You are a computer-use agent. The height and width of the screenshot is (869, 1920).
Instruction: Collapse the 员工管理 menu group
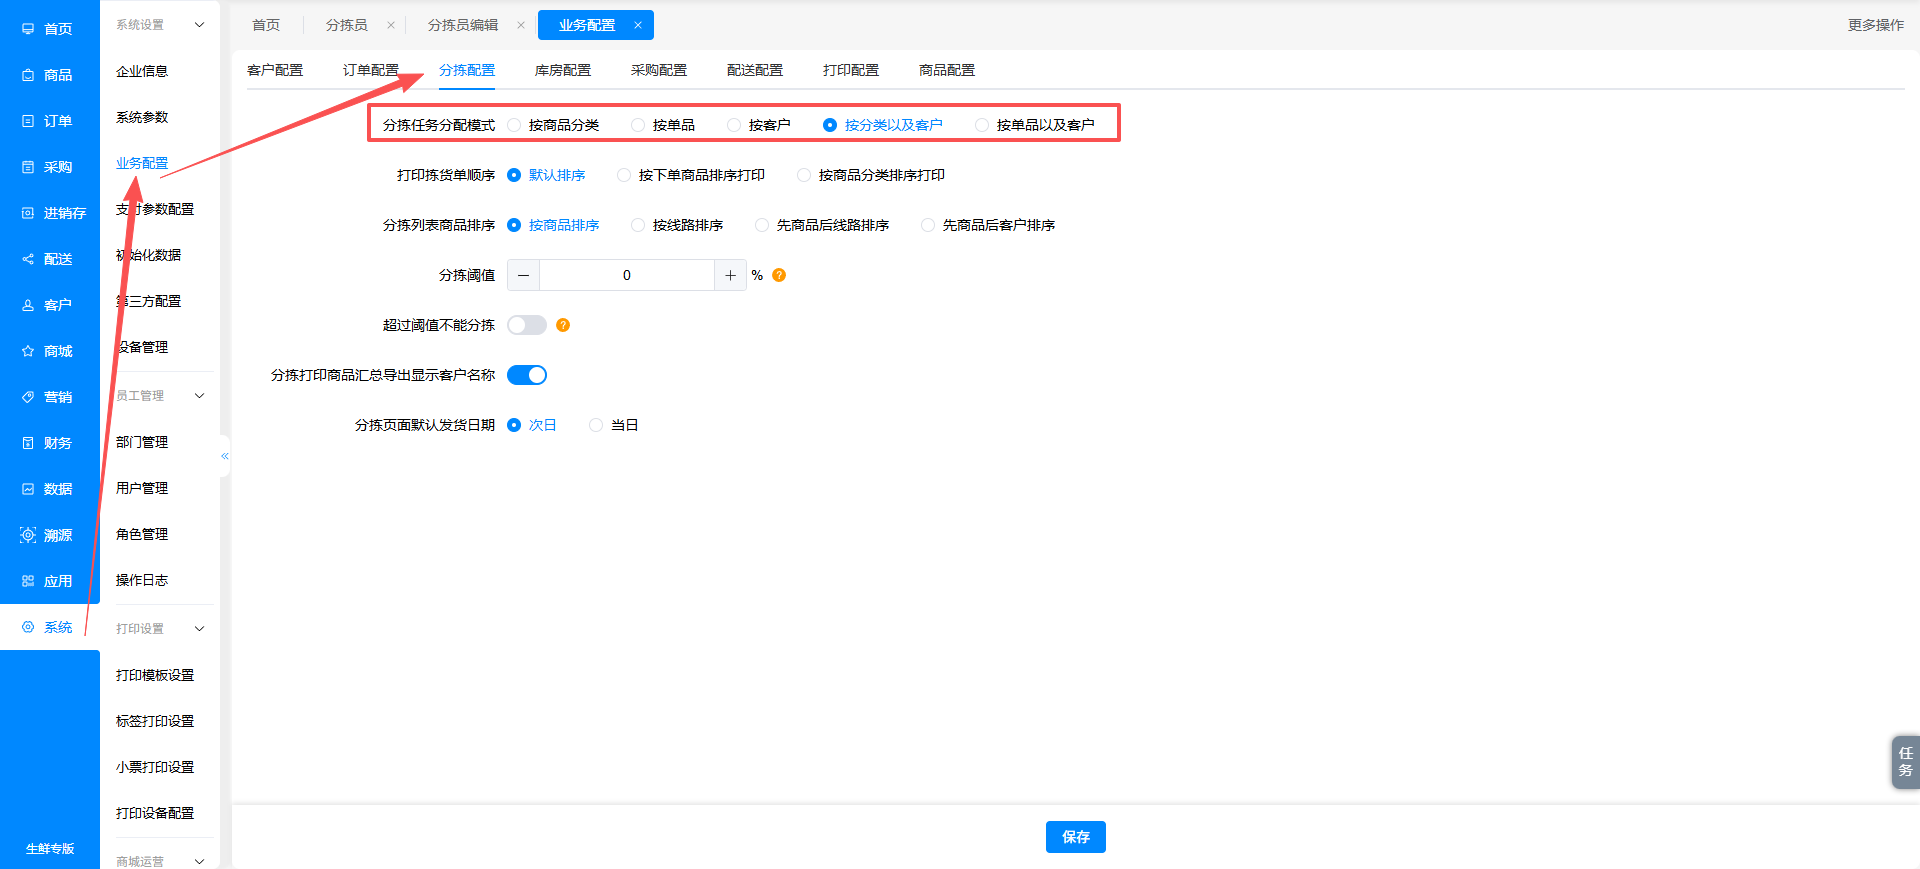[199, 396]
